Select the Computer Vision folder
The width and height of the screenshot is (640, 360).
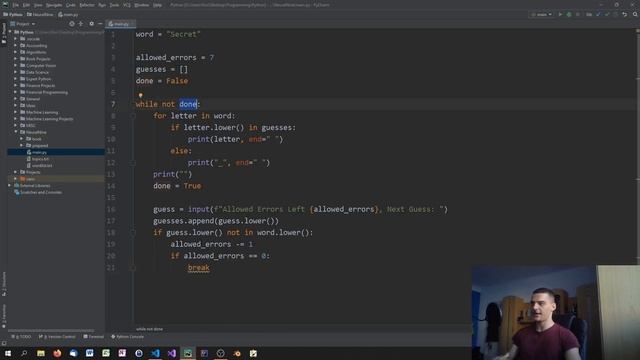41,65
